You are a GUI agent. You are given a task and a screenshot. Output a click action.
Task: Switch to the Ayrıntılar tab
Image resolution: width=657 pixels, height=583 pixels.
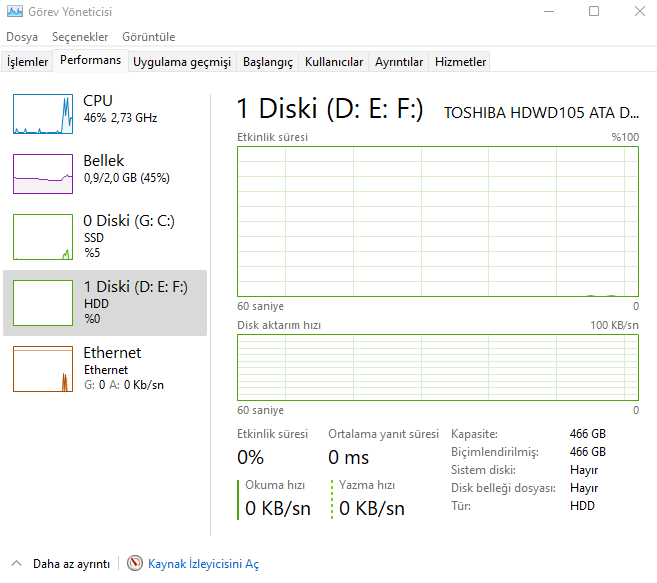(x=399, y=62)
